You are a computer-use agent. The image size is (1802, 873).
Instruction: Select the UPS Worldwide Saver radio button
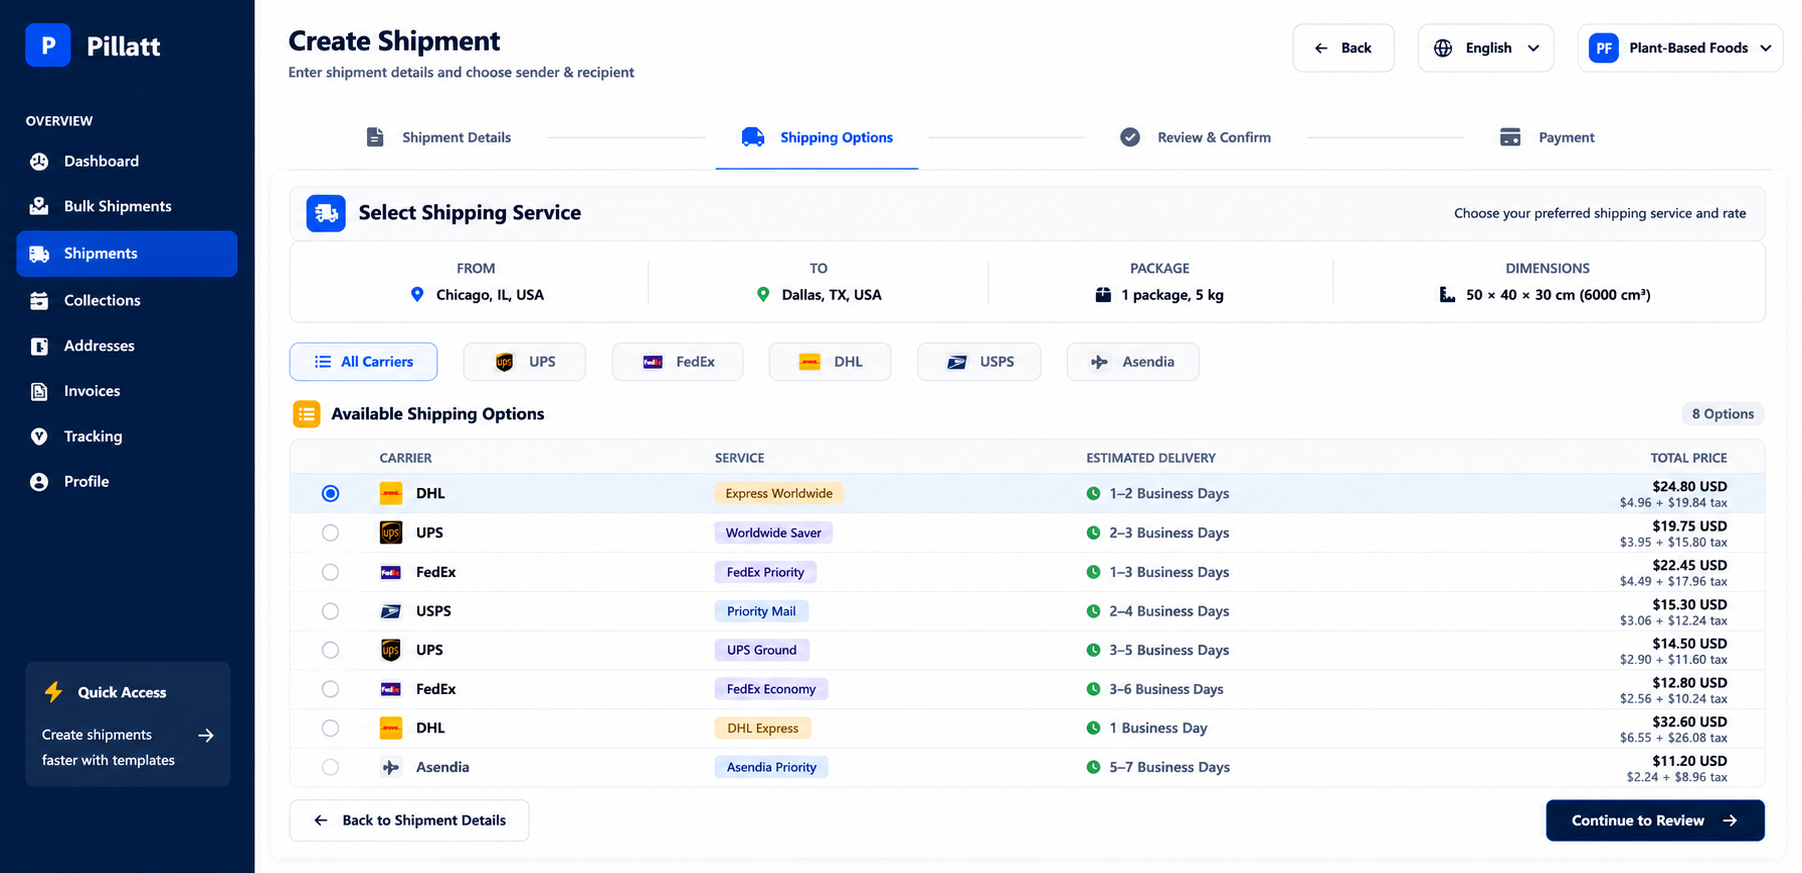click(330, 533)
